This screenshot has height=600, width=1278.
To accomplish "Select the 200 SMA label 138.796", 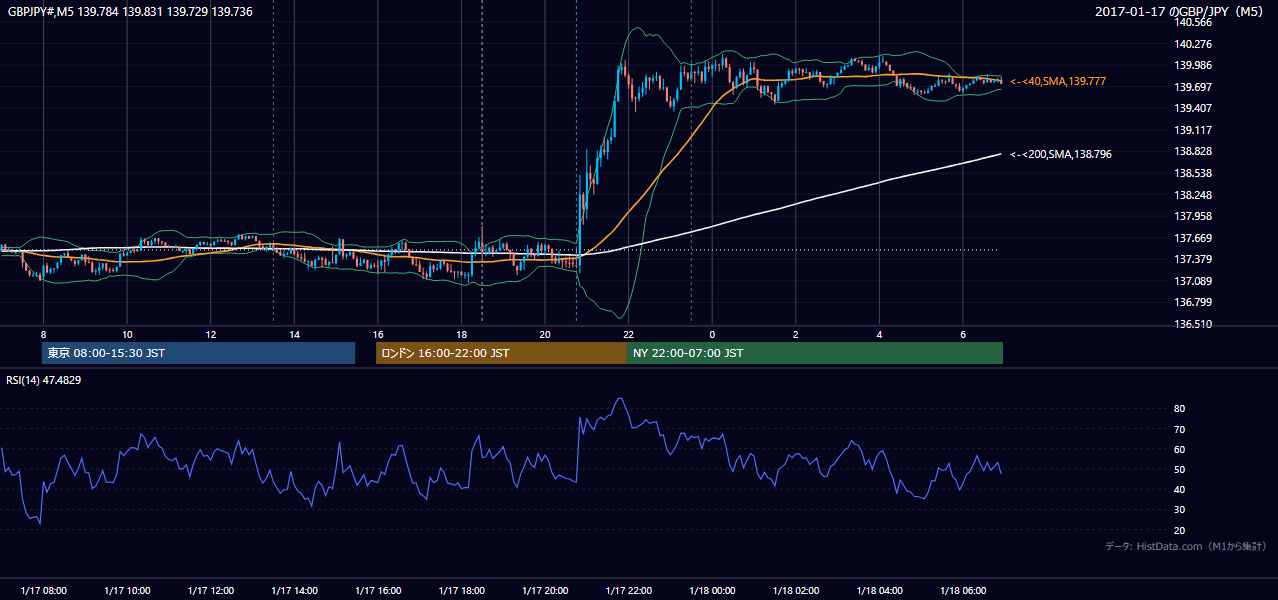I will point(1060,154).
